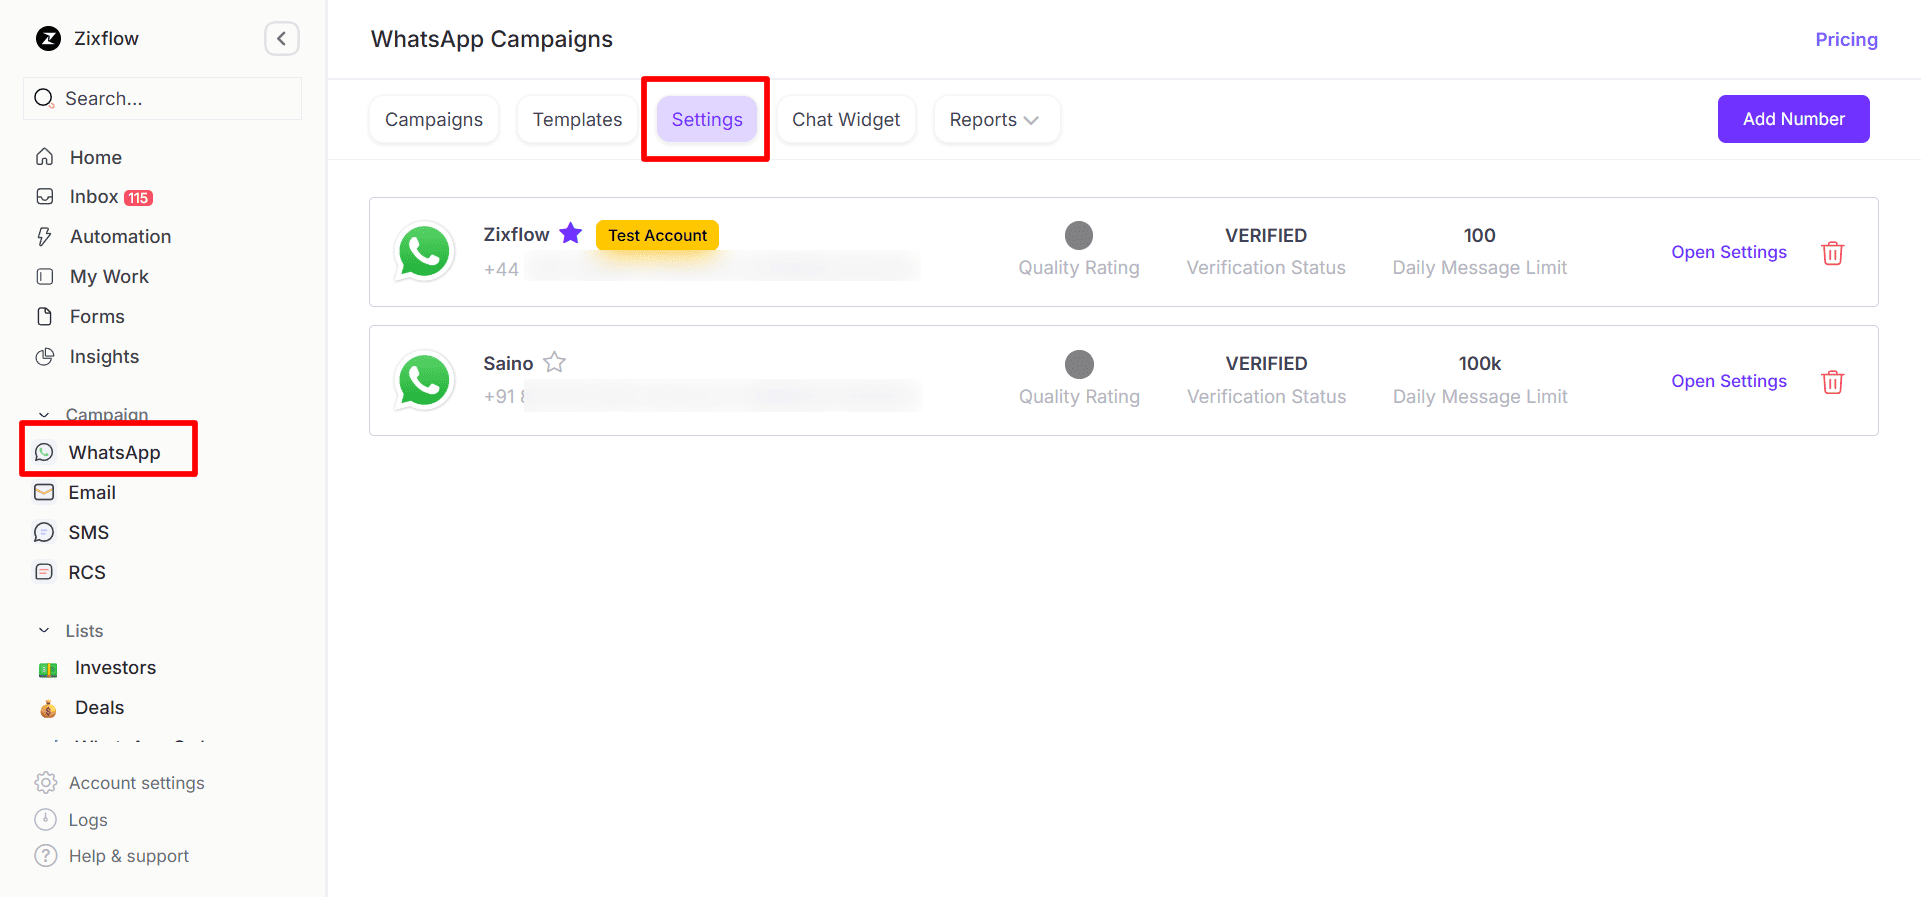Click Saino's gray quality rating dot

[x=1079, y=364]
